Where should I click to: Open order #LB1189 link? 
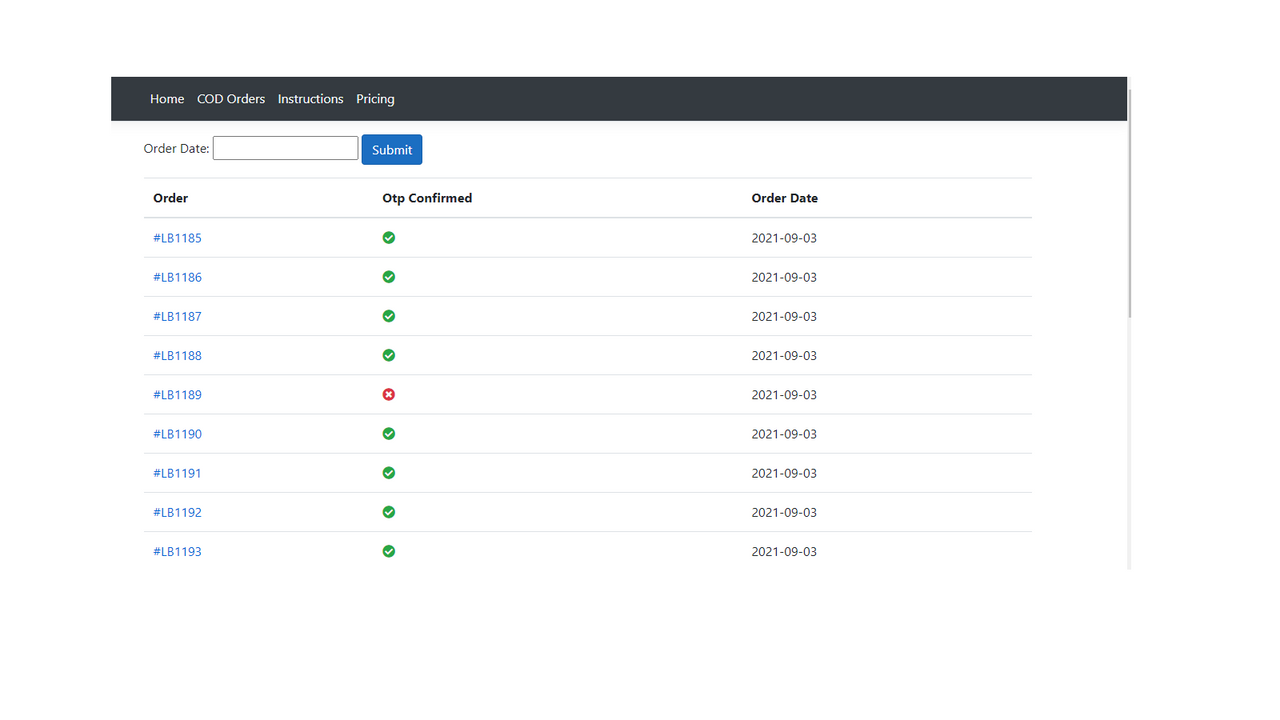click(177, 394)
